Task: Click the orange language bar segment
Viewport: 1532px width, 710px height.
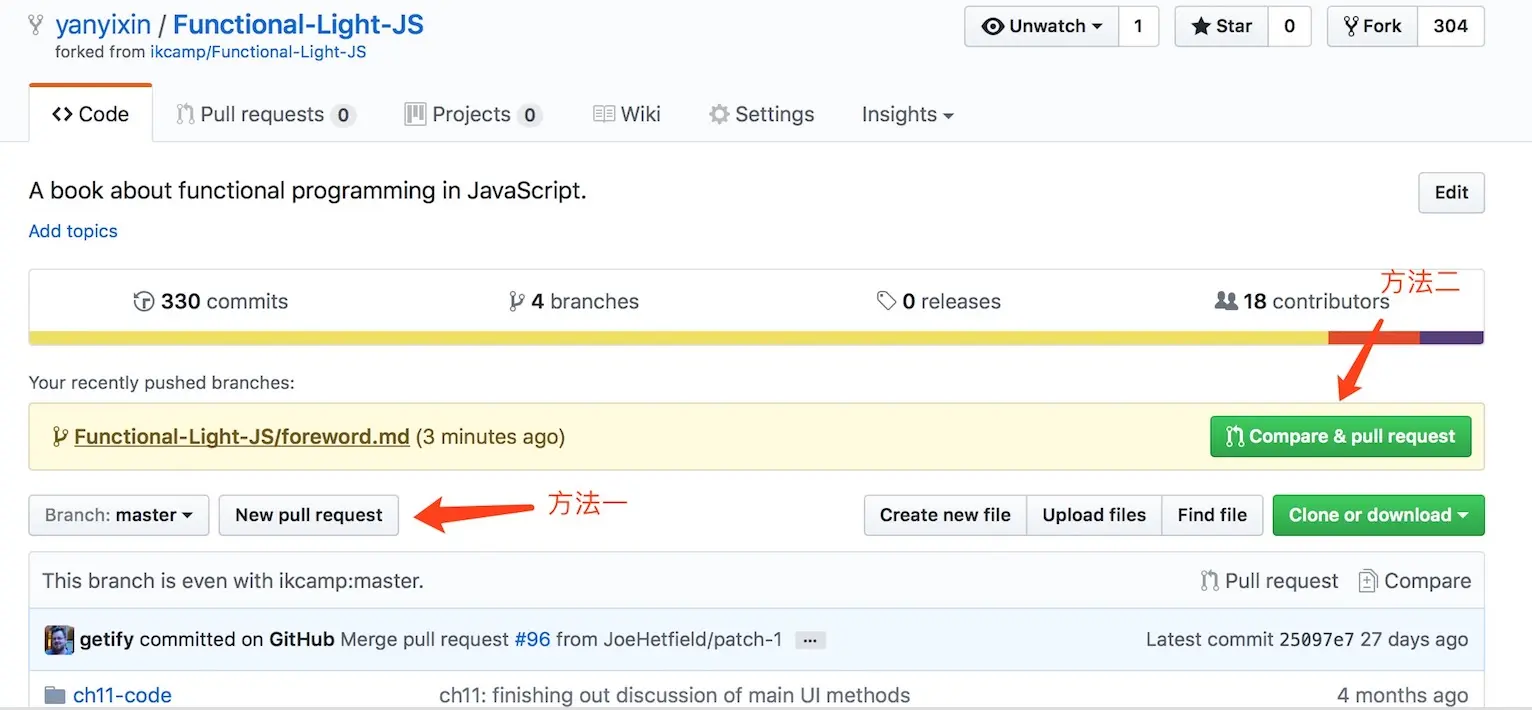Action: pyautogui.click(x=1374, y=337)
